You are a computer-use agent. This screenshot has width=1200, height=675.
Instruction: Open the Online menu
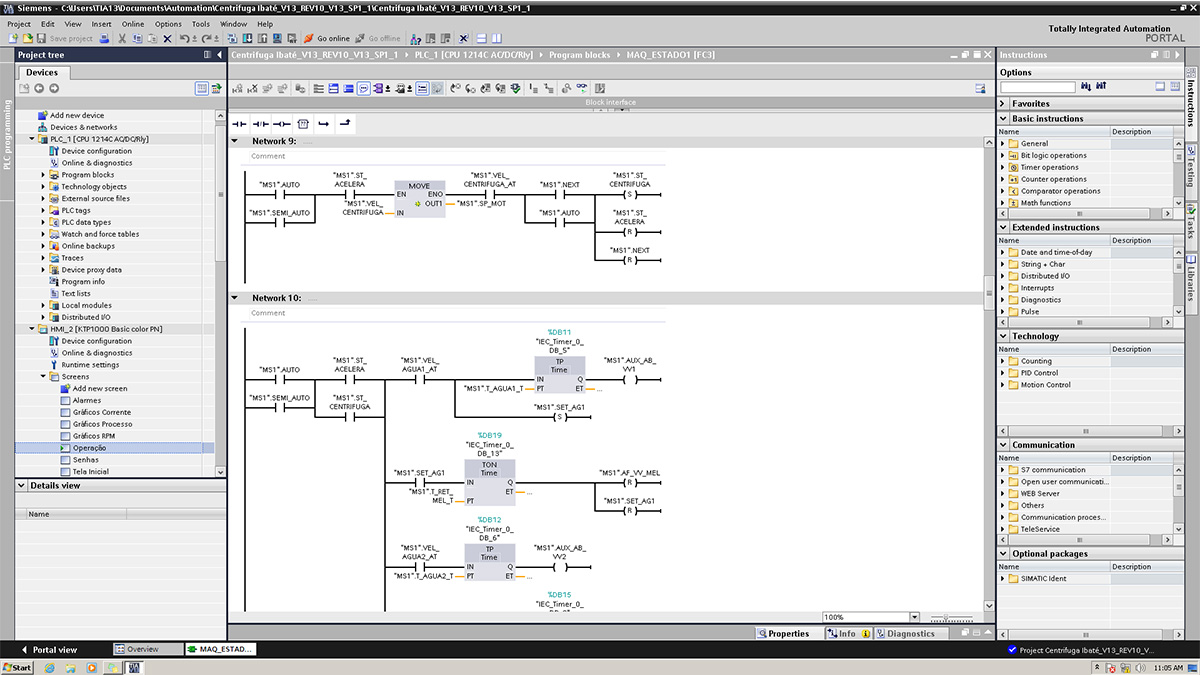(x=132, y=24)
